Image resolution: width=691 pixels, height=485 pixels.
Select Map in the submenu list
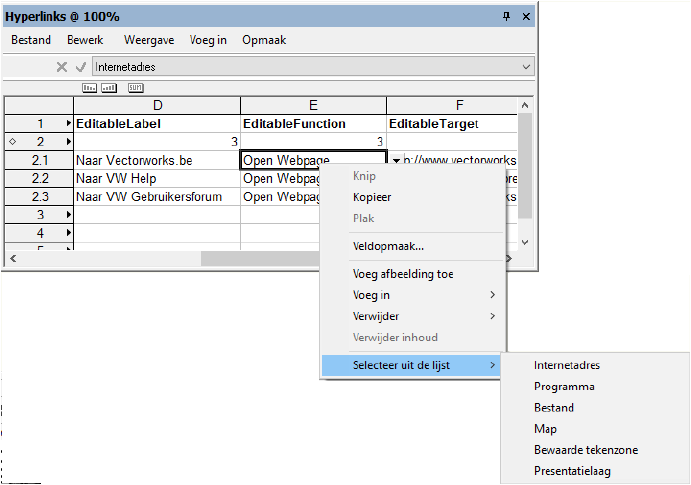(595, 429)
